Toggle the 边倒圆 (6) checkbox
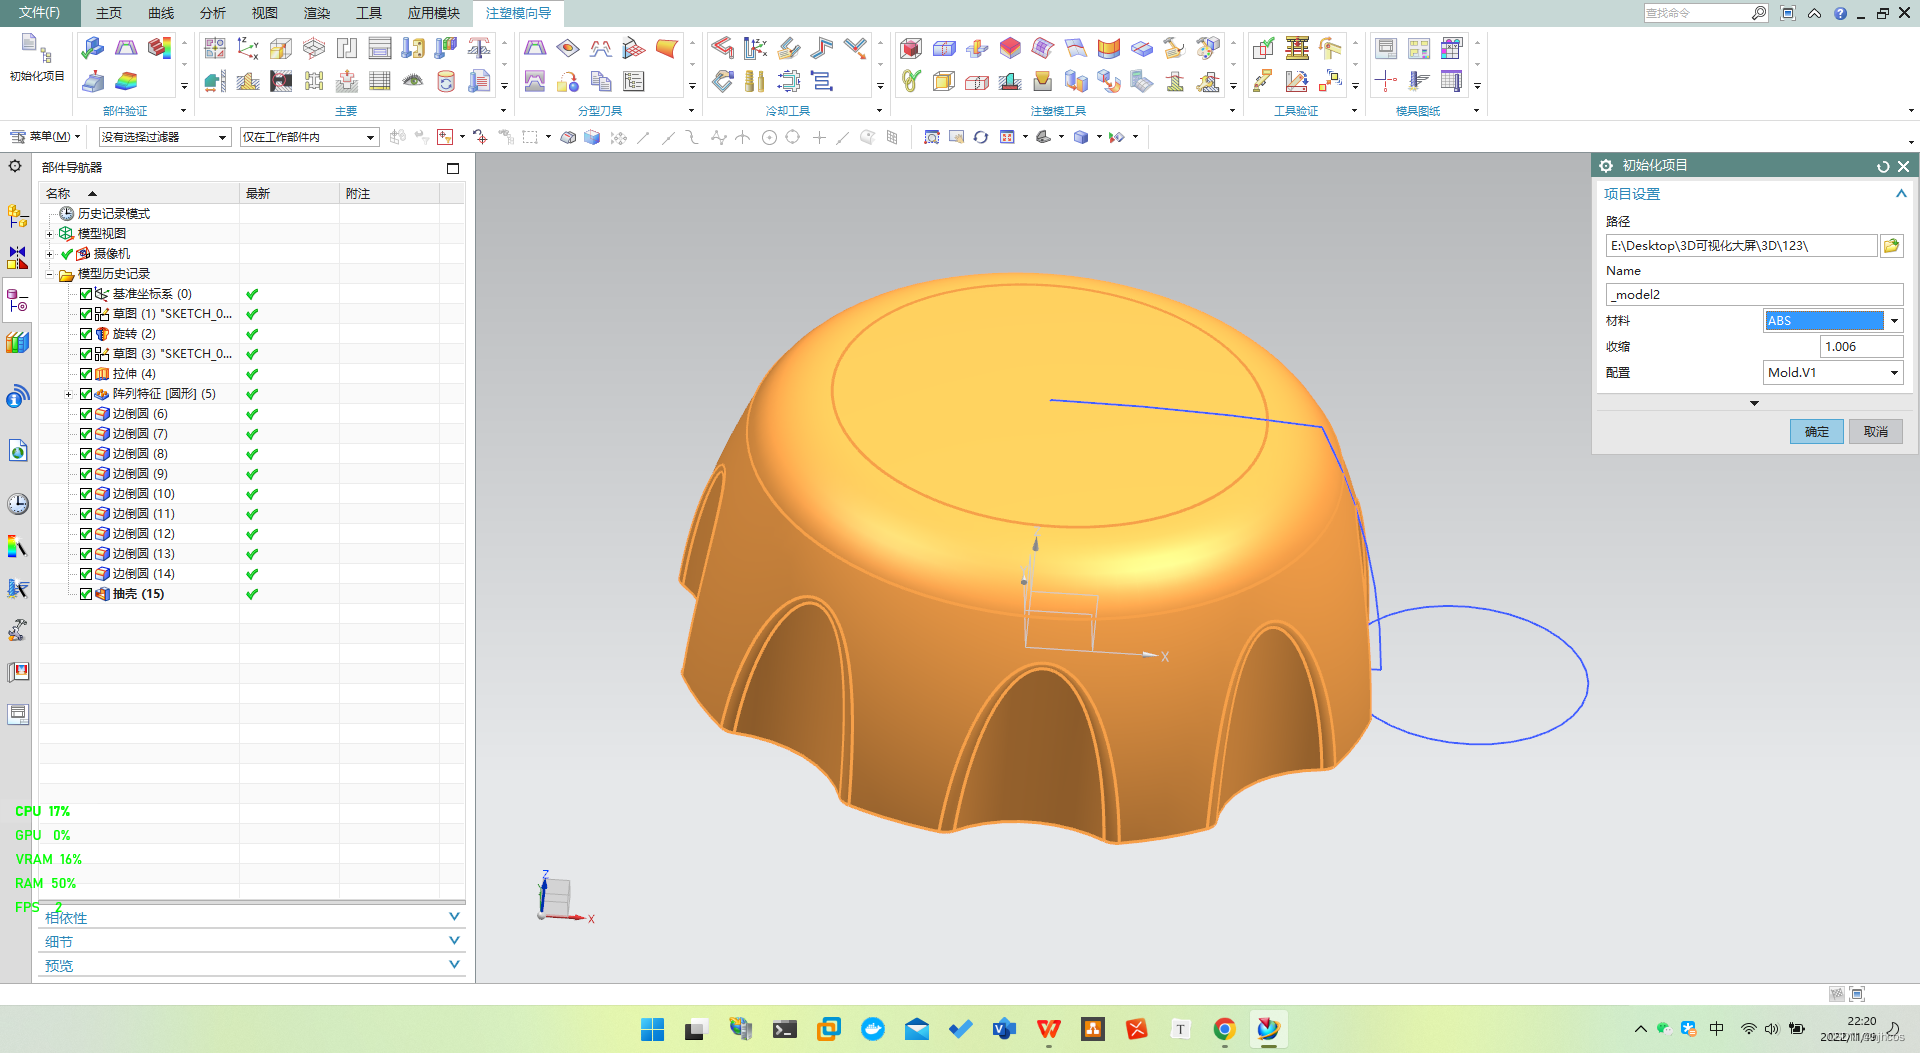The height and width of the screenshot is (1053, 1920). 86,414
